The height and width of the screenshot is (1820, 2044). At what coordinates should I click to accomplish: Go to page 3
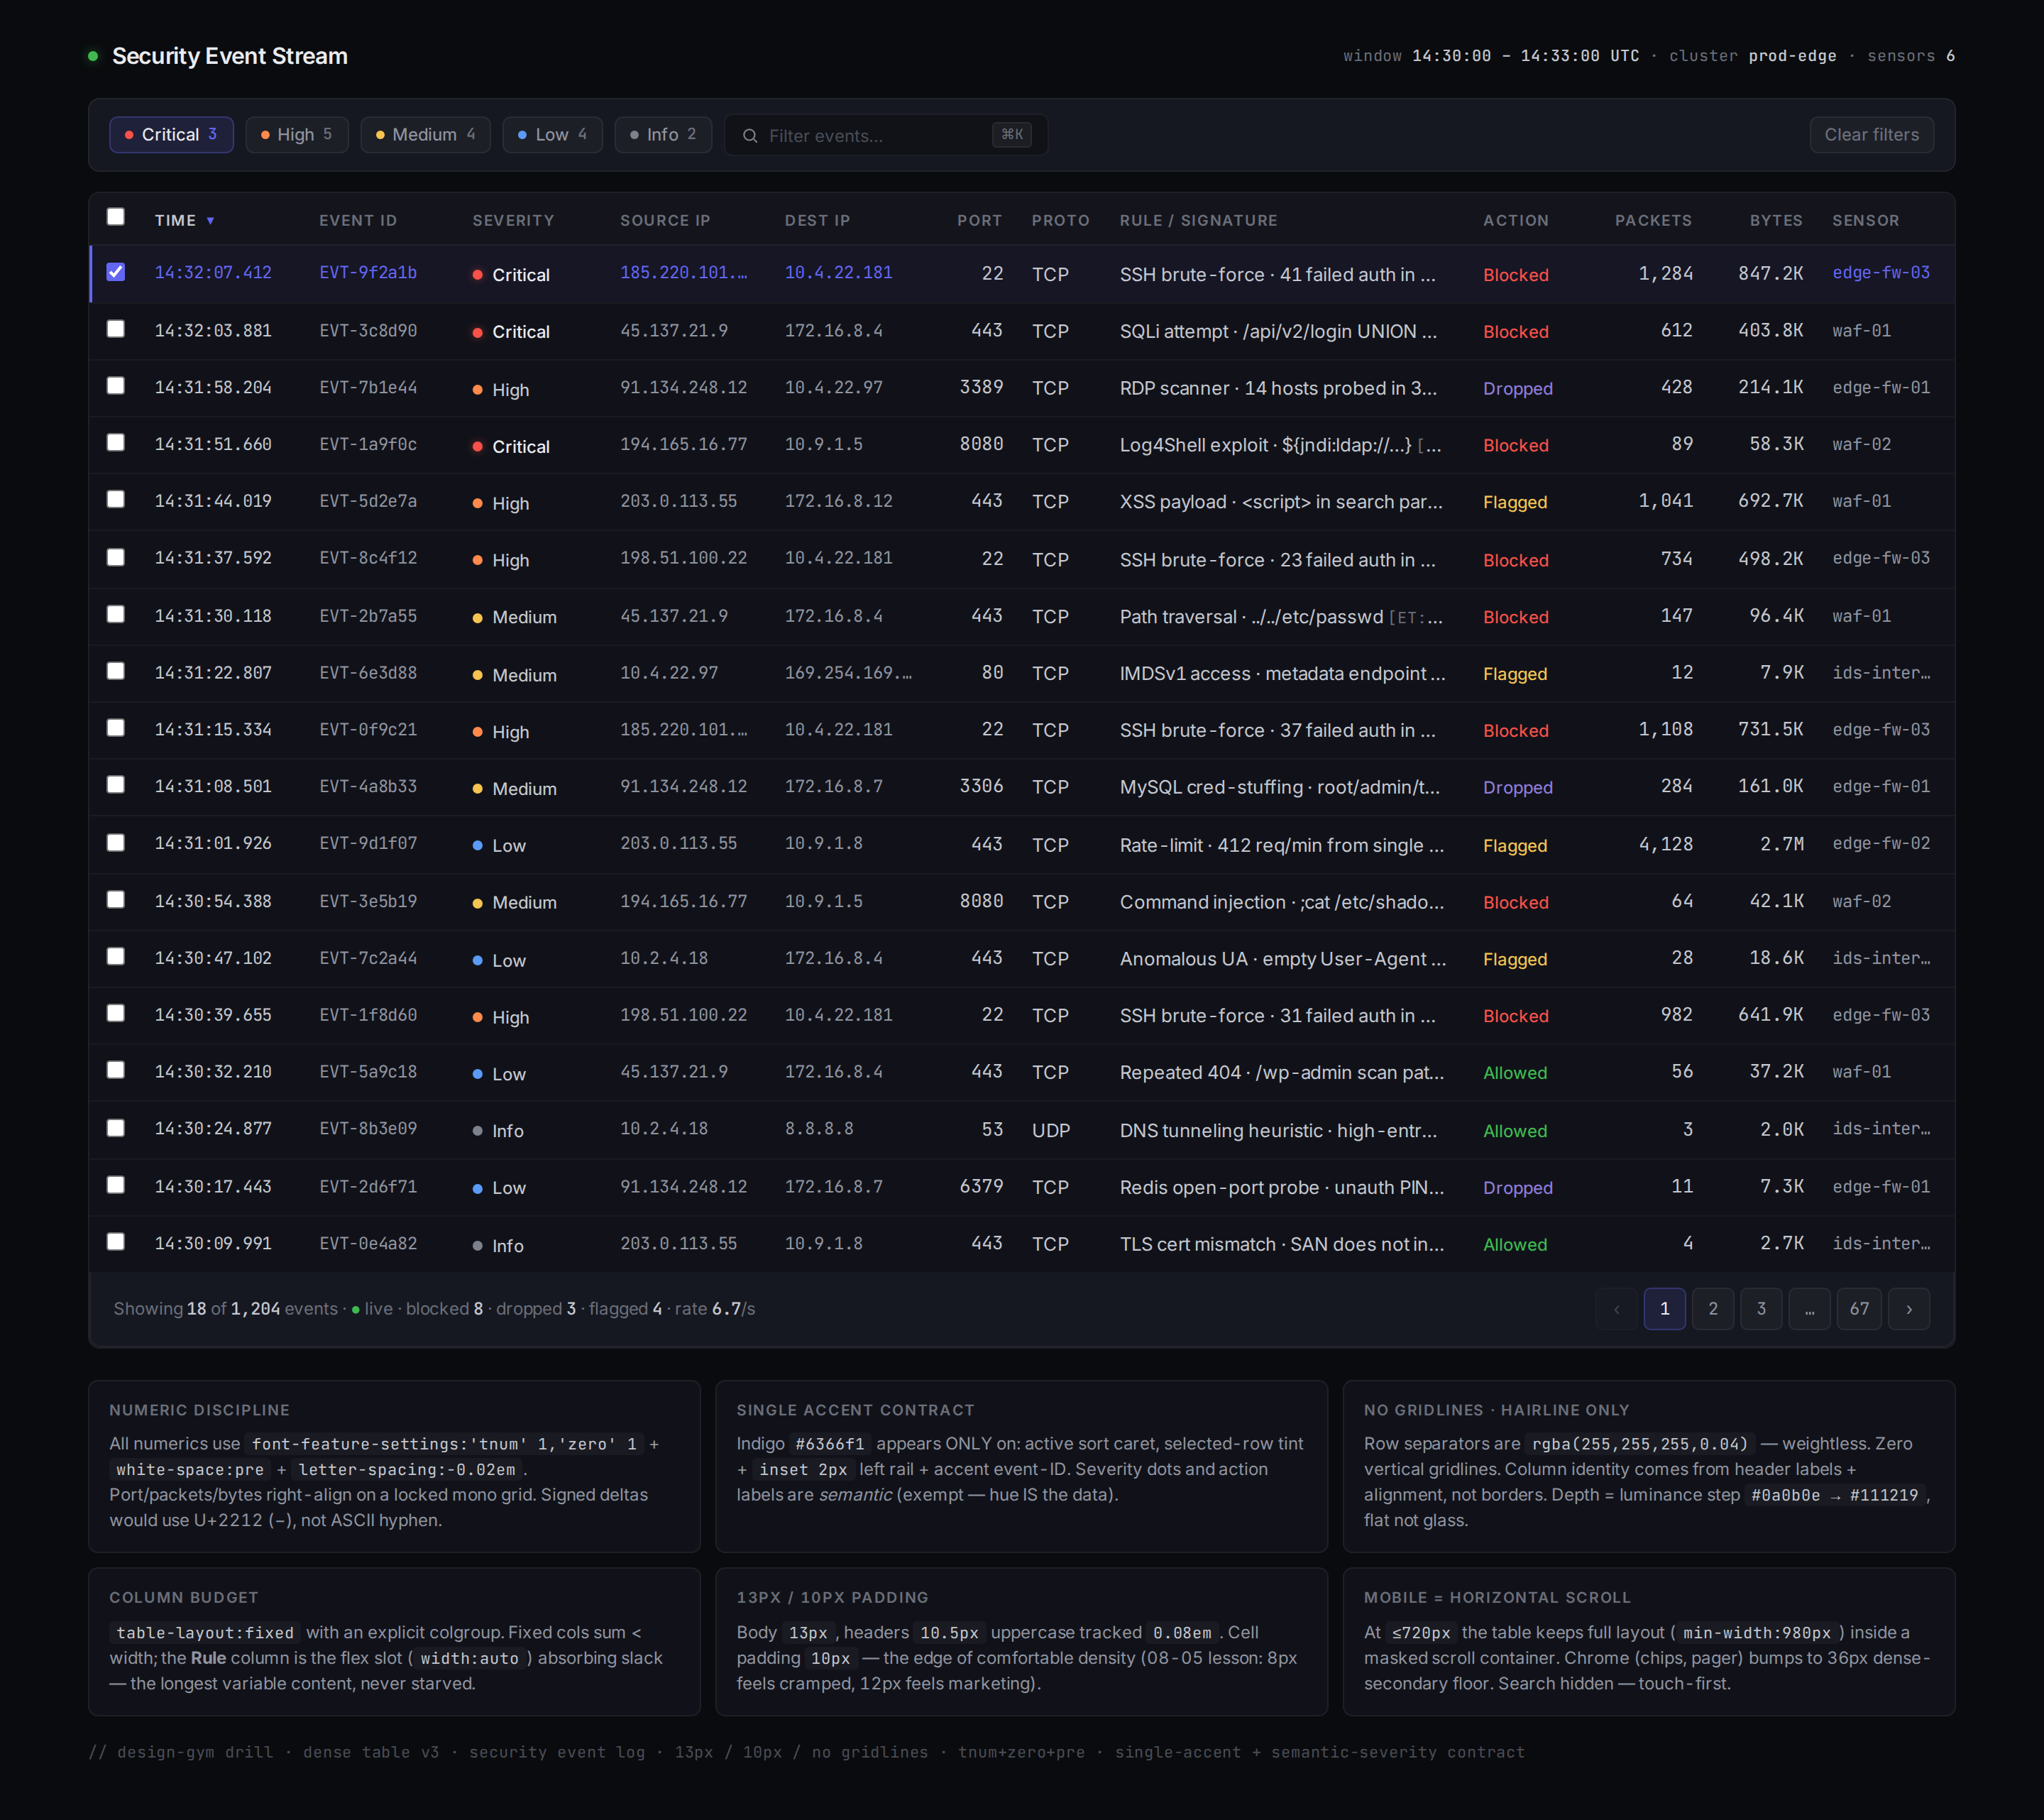coord(1761,1309)
